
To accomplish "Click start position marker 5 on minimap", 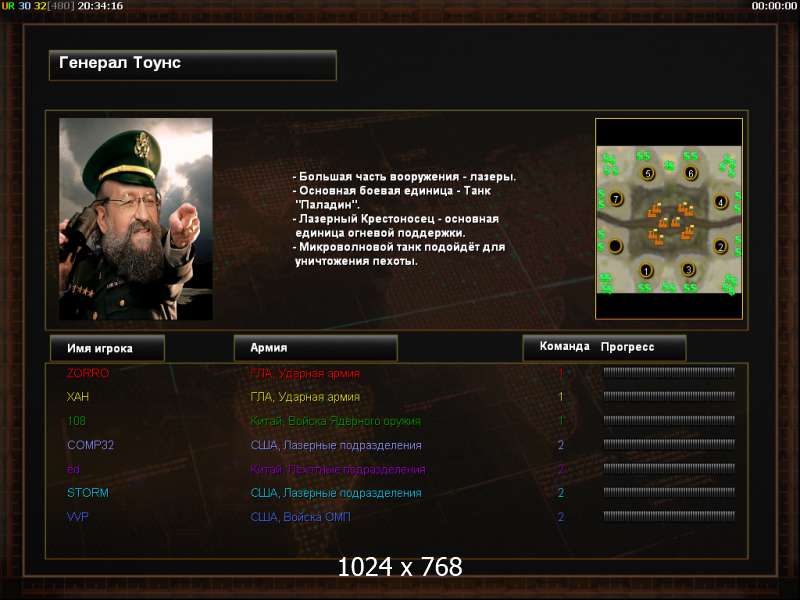I will [x=647, y=173].
